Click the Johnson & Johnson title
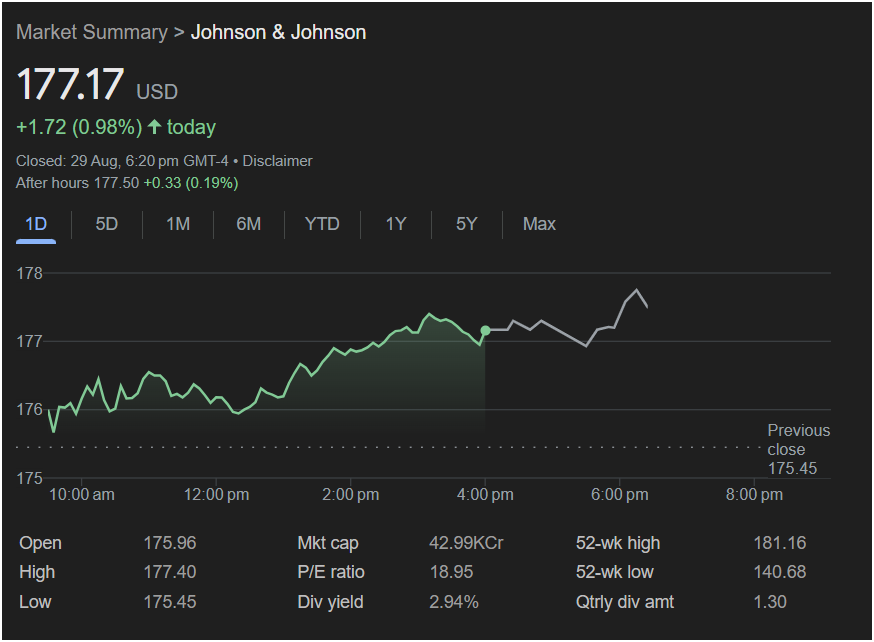Viewport: 874px width, 642px height. (278, 32)
